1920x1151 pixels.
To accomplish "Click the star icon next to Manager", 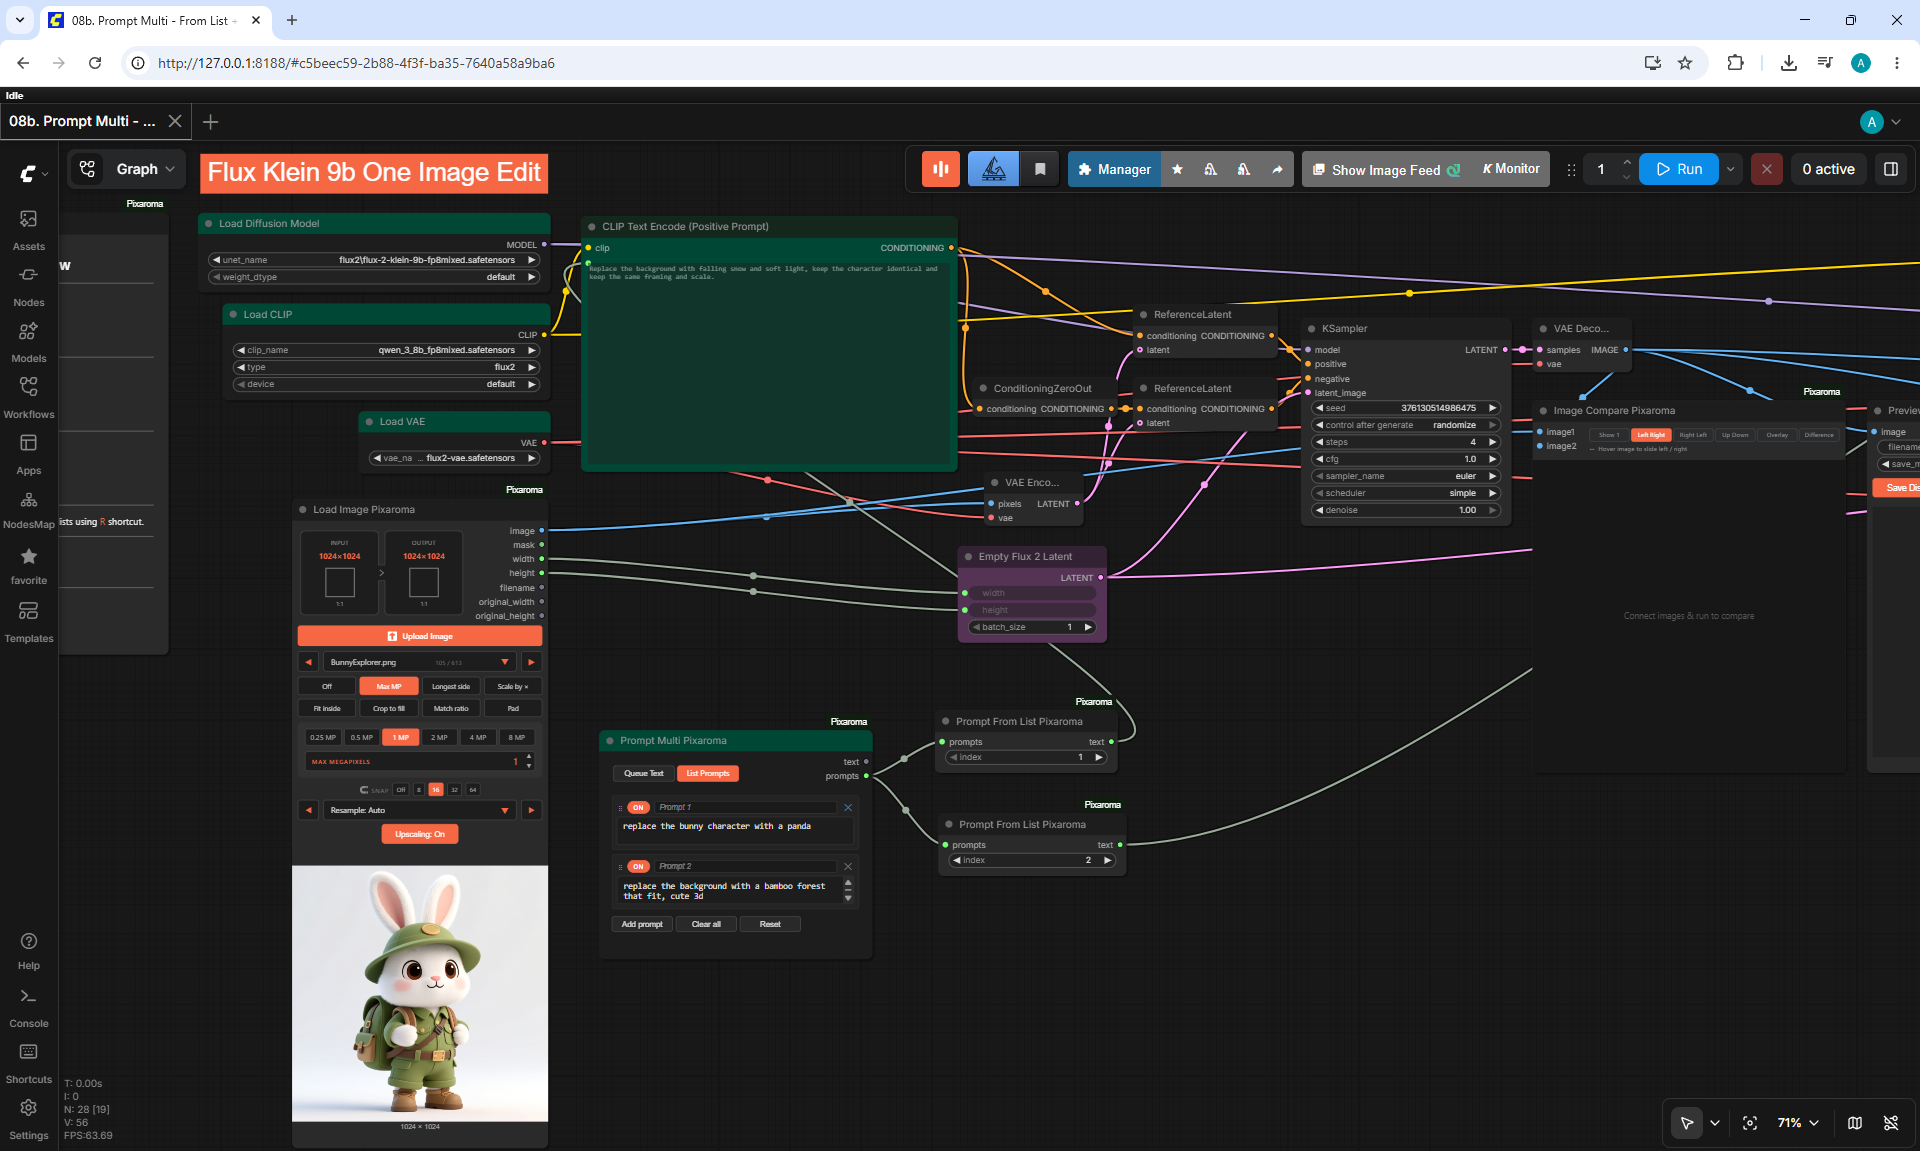I will click(x=1177, y=169).
